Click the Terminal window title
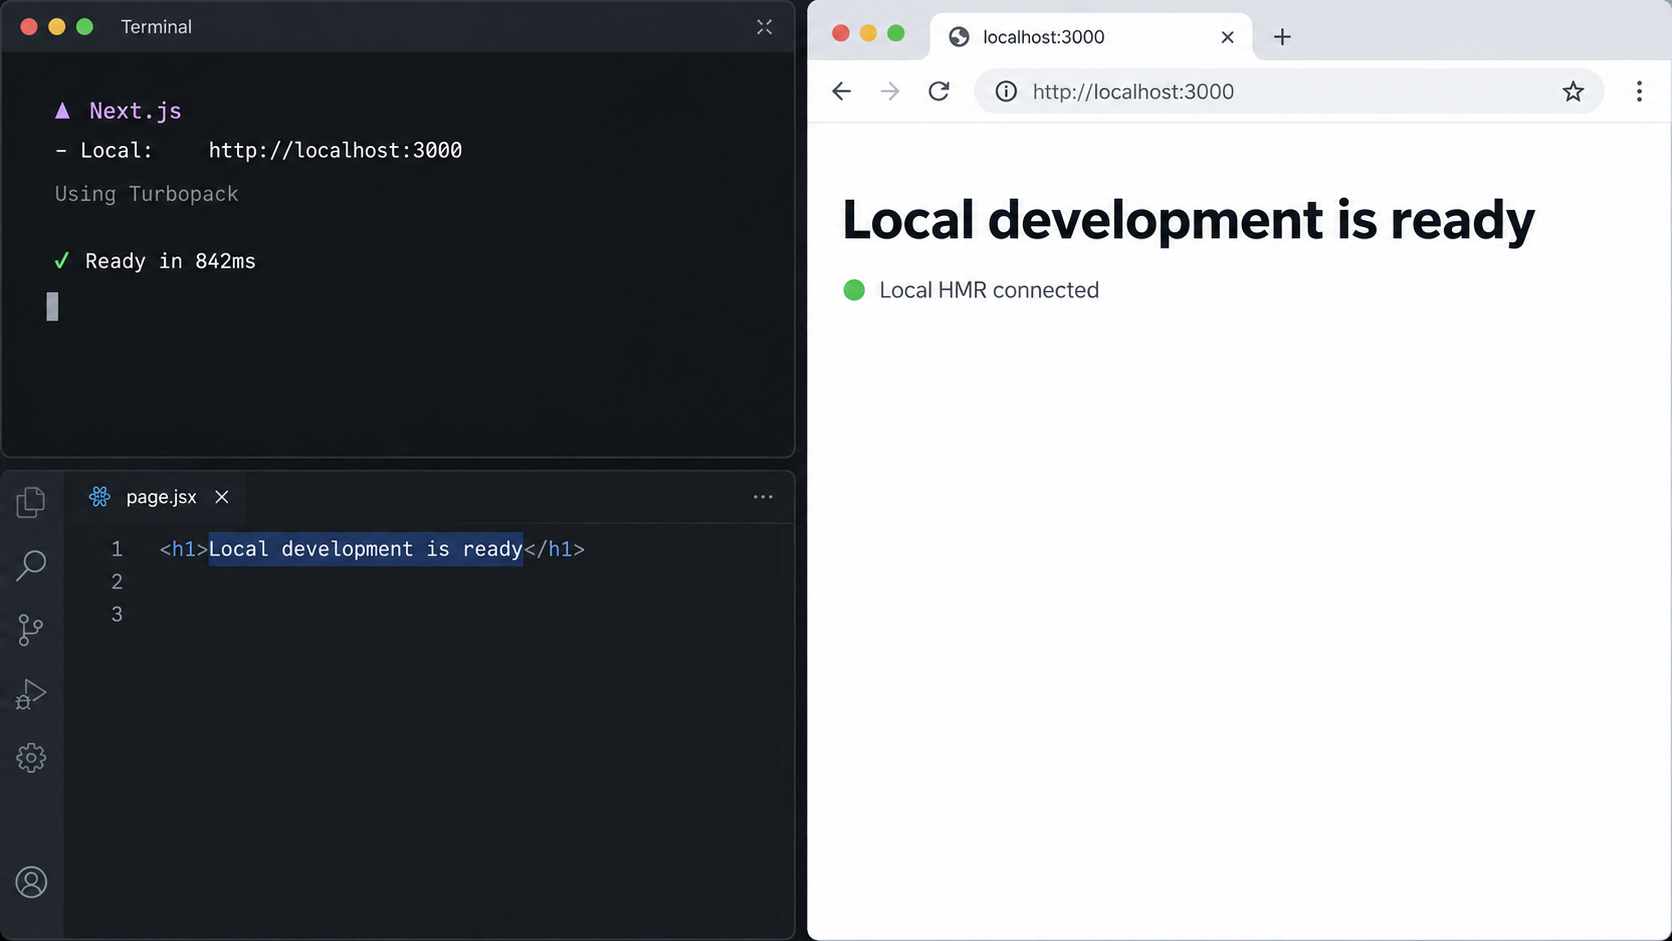Viewport: 1672px width, 941px height. click(x=156, y=27)
